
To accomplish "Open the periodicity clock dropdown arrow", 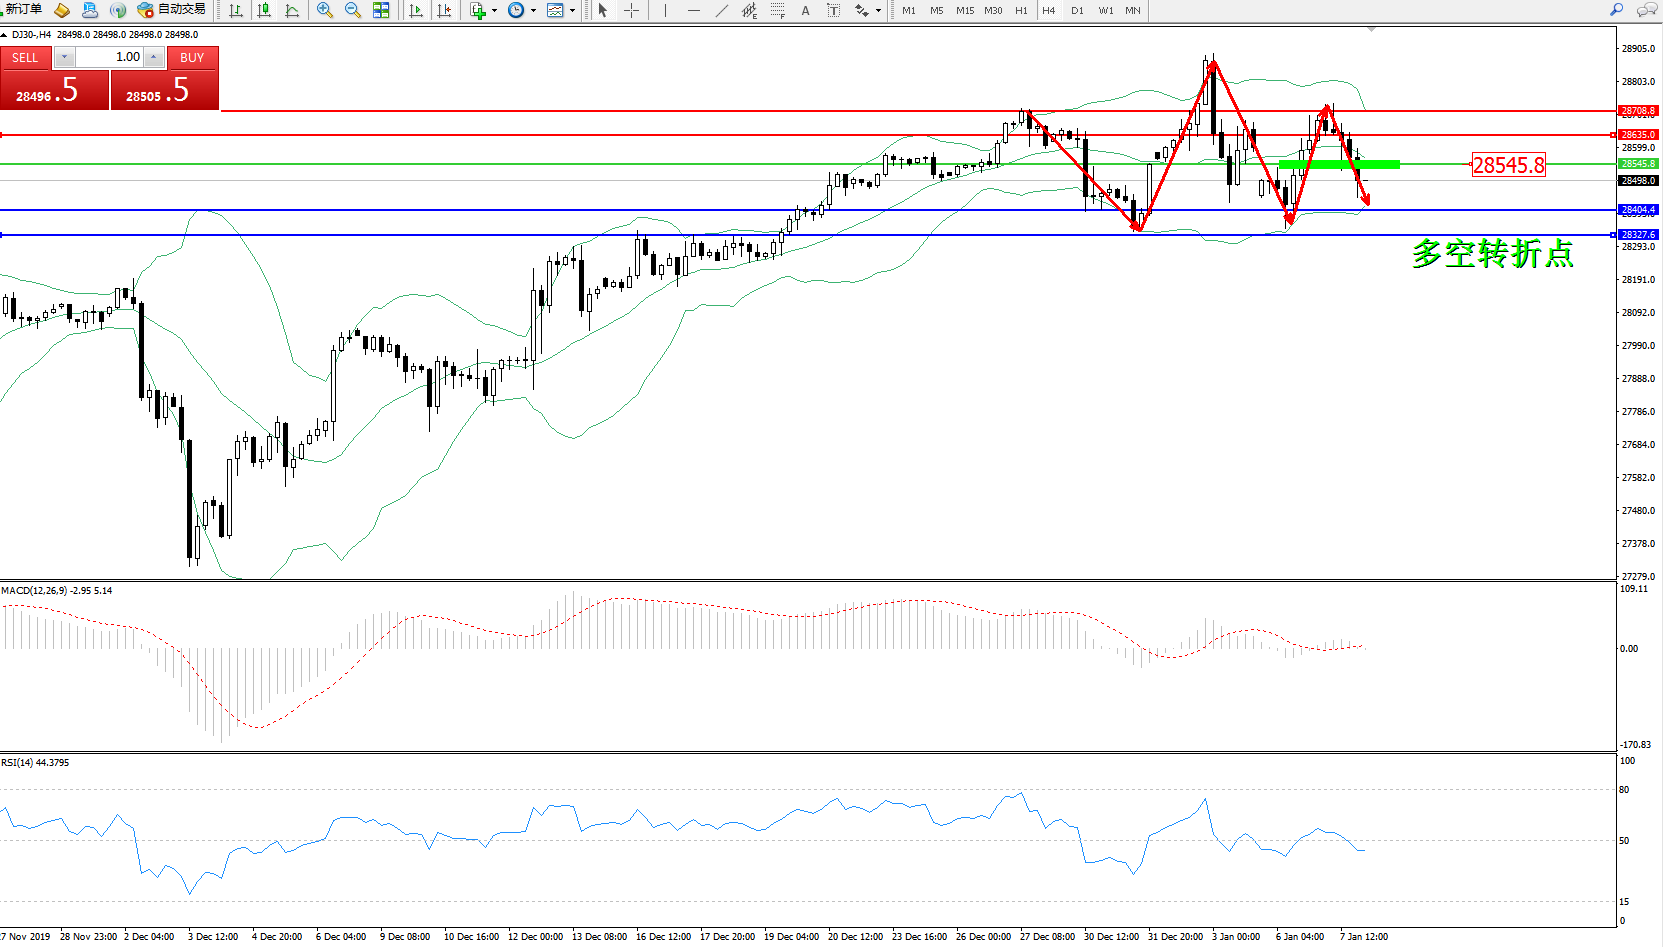I will click(x=533, y=11).
